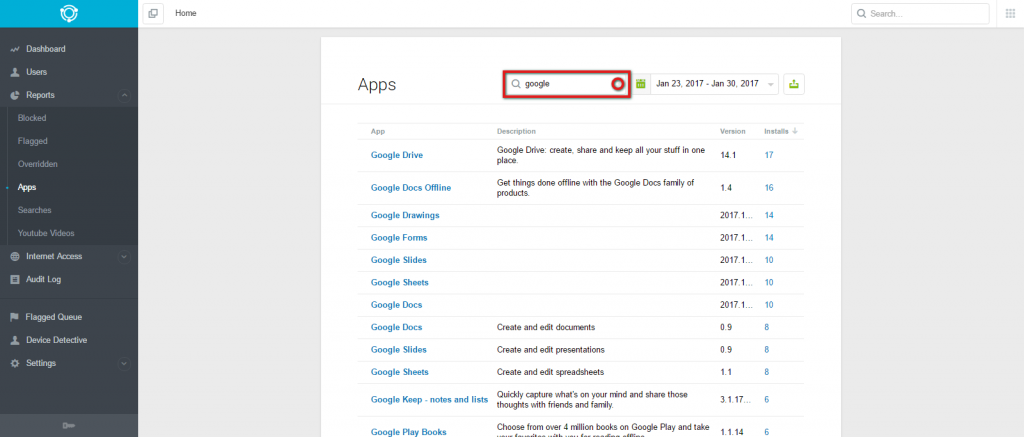Click the Version column header

[x=732, y=131]
